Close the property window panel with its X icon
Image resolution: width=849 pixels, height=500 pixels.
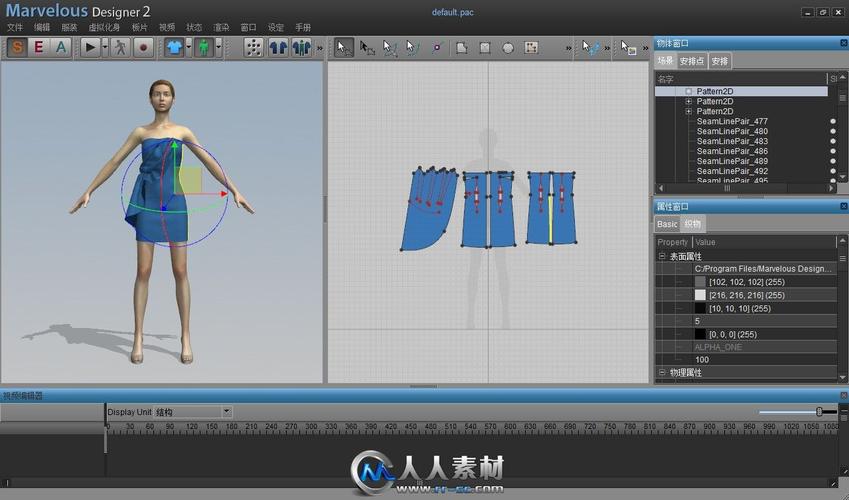point(843,206)
